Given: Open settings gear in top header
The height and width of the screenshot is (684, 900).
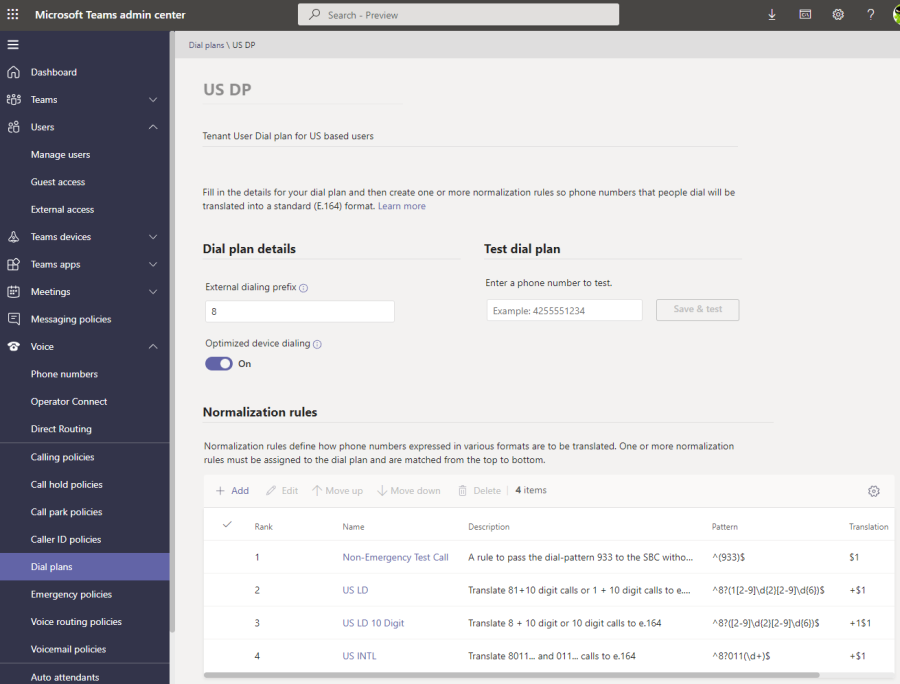Looking at the screenshot, I should (x=838, y=14).
